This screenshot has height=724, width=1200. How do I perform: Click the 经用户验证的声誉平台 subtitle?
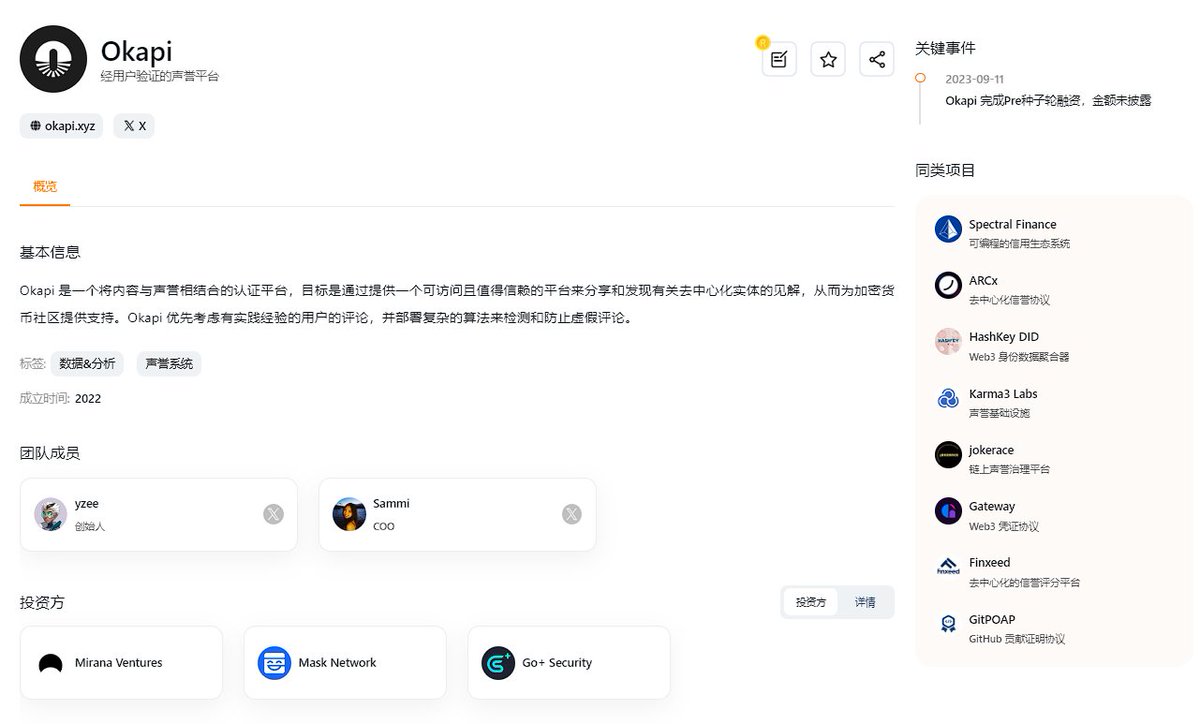[160, 76]
